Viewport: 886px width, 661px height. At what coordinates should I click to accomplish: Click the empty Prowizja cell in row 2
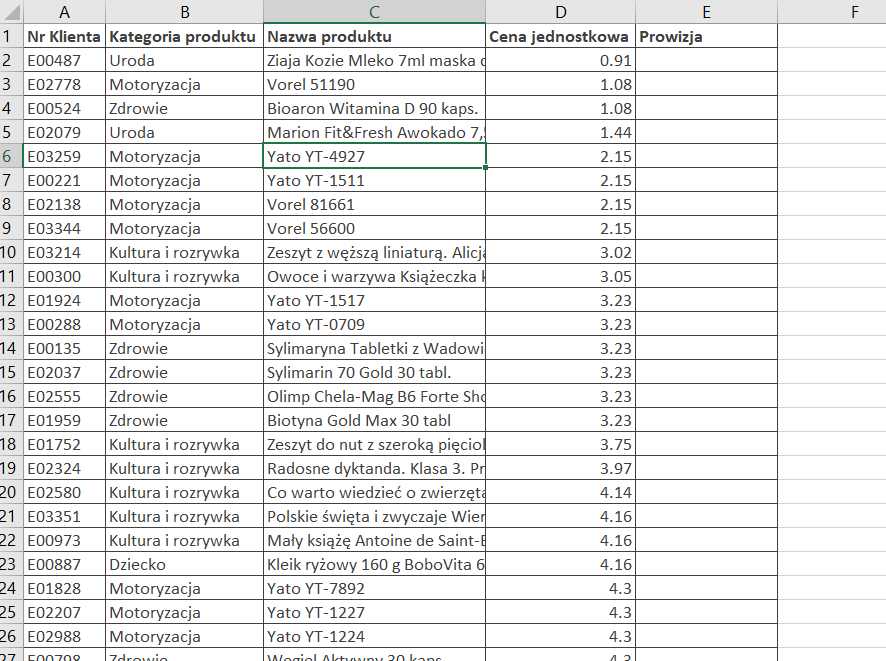coord(706,60)
